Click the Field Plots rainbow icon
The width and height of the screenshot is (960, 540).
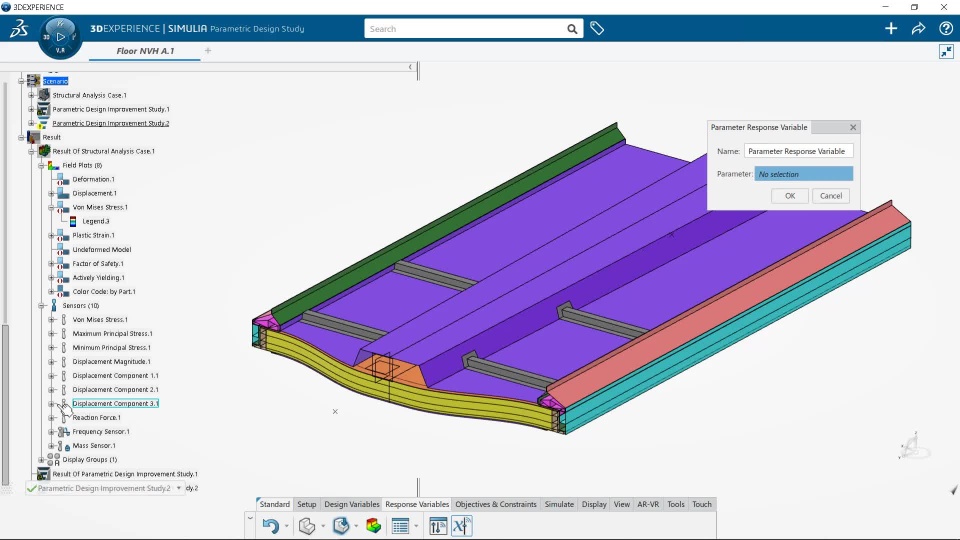[x=53, y=165]
